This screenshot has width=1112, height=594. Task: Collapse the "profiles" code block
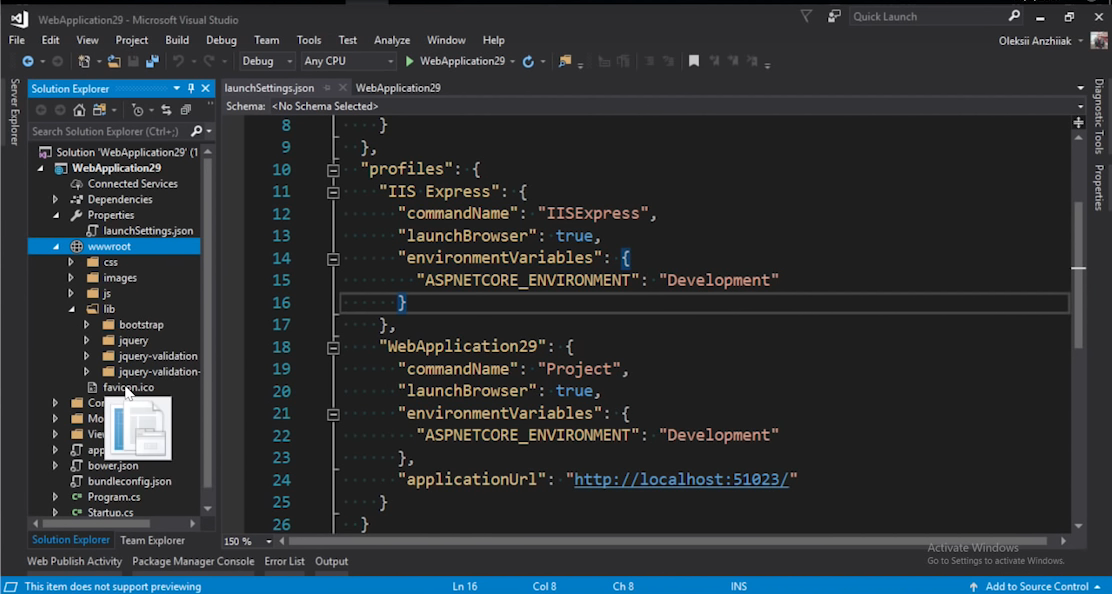point(333,170)
